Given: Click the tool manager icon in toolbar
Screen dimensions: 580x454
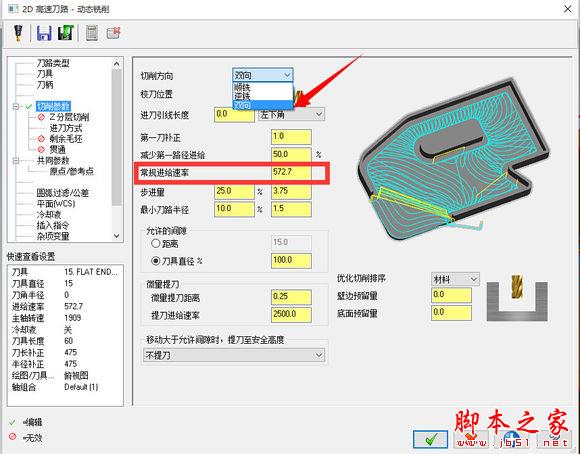Looking at the screenshot, I should click(18, 33).
